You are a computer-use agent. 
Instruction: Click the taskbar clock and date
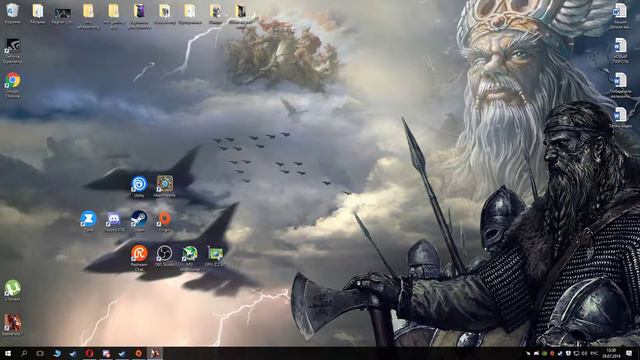pyautogui.click(x=611, y=353)
